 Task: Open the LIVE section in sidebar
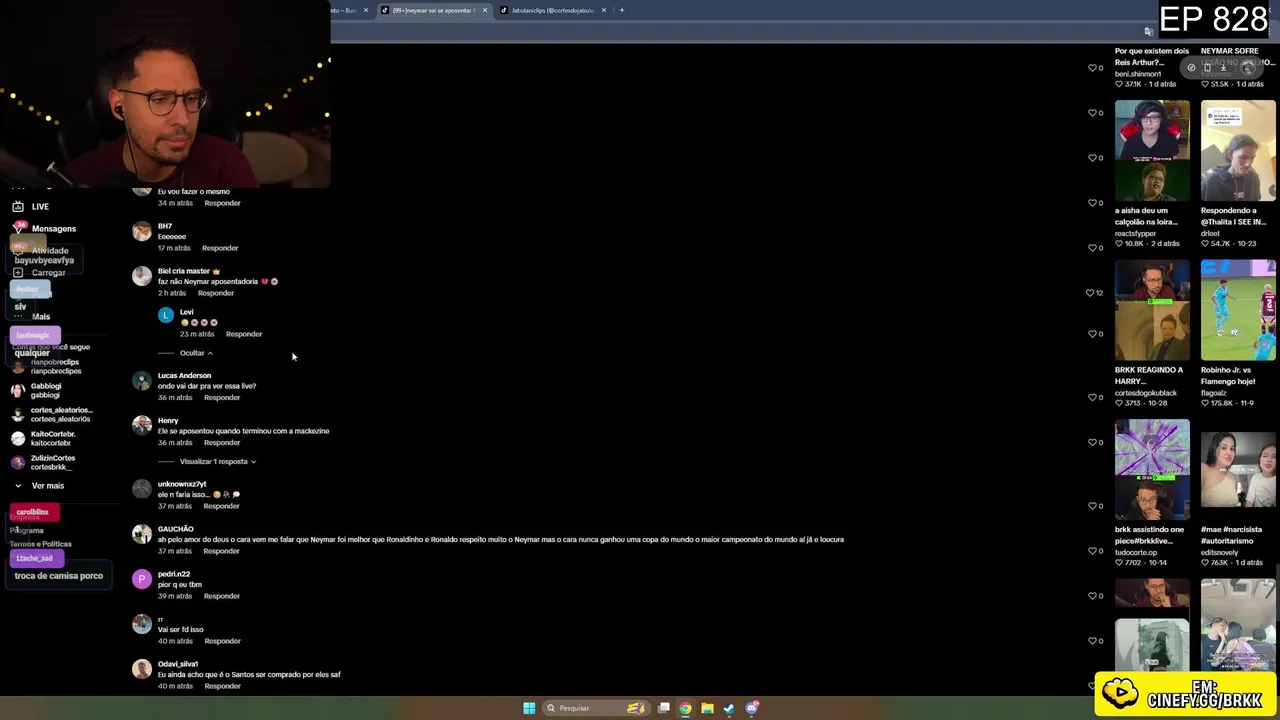[29, 206]
